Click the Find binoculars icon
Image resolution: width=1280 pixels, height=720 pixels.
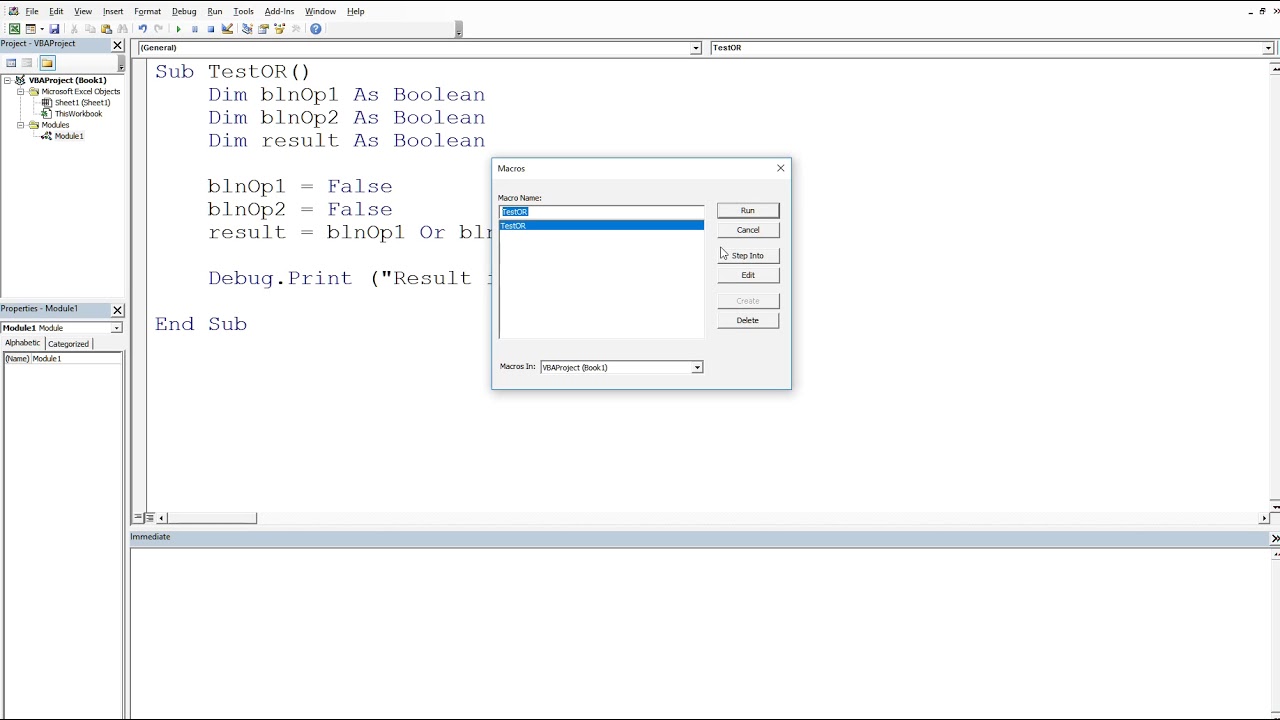click(122, 29)
